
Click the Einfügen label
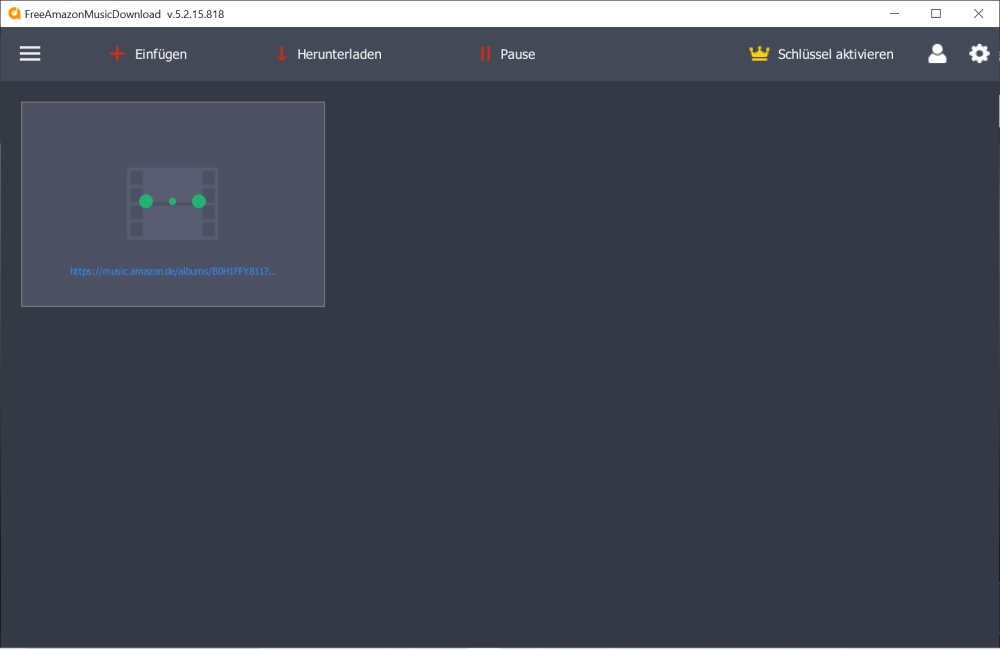click(x=161, y=54)
